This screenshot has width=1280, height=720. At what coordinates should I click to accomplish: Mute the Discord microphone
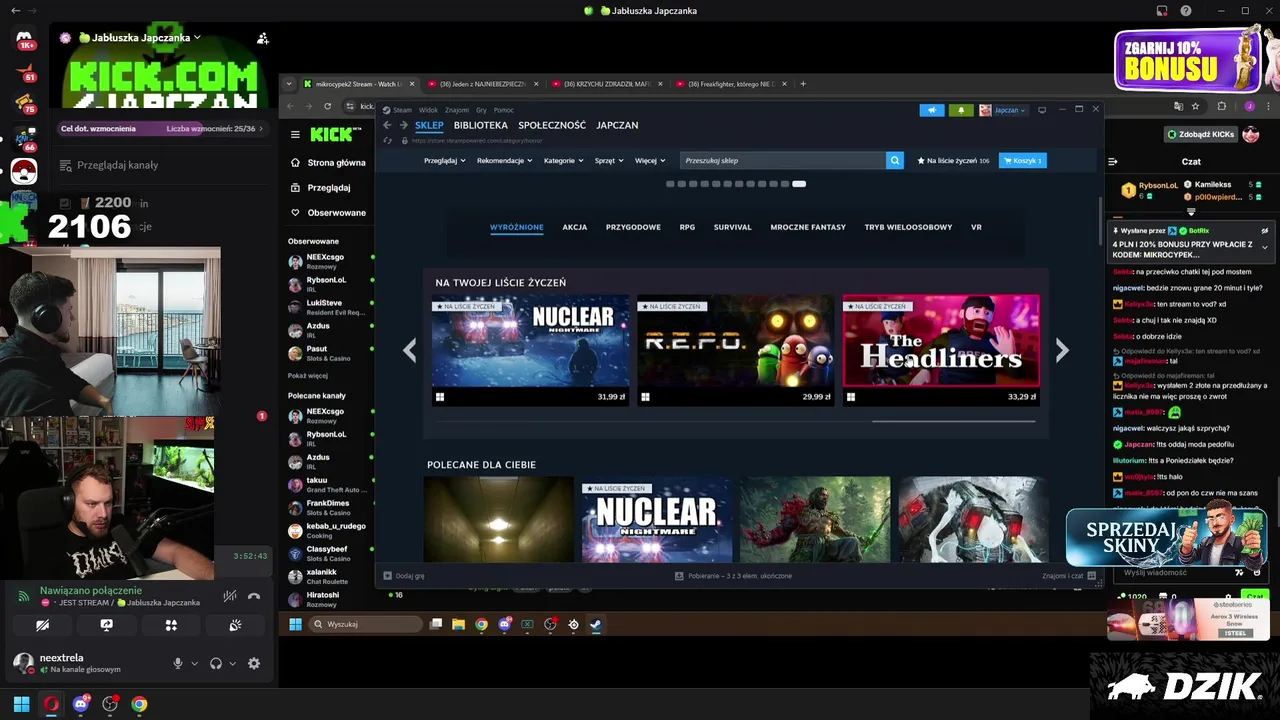tap(178, 663)
